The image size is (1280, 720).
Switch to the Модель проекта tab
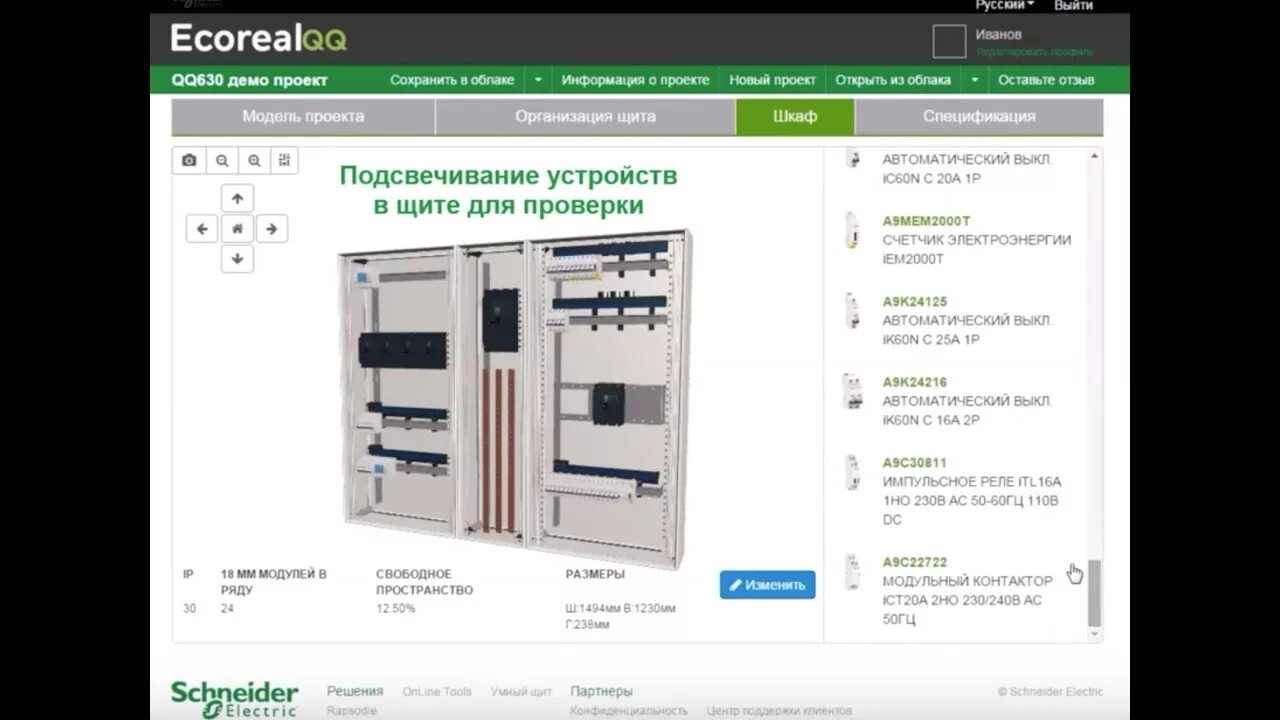[303, 116]
